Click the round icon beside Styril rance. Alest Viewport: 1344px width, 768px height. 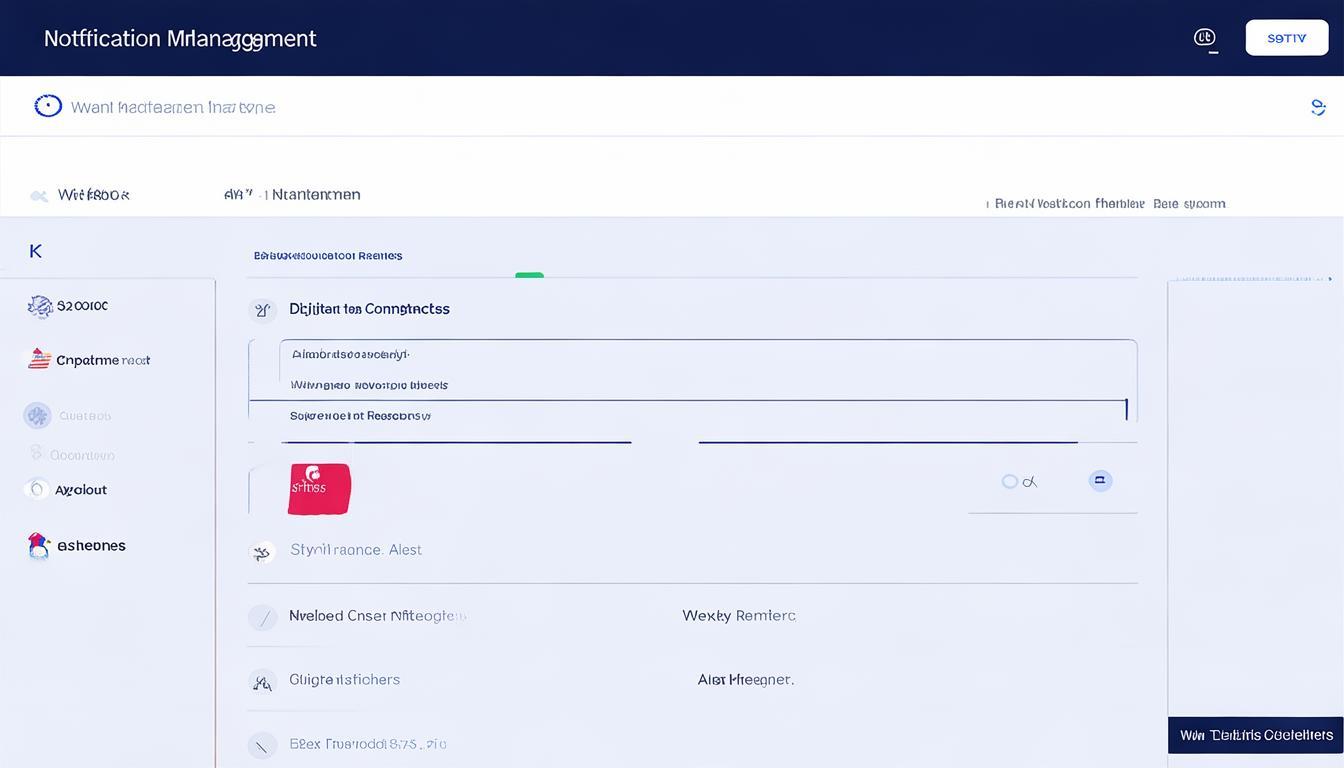pos(262,551)
